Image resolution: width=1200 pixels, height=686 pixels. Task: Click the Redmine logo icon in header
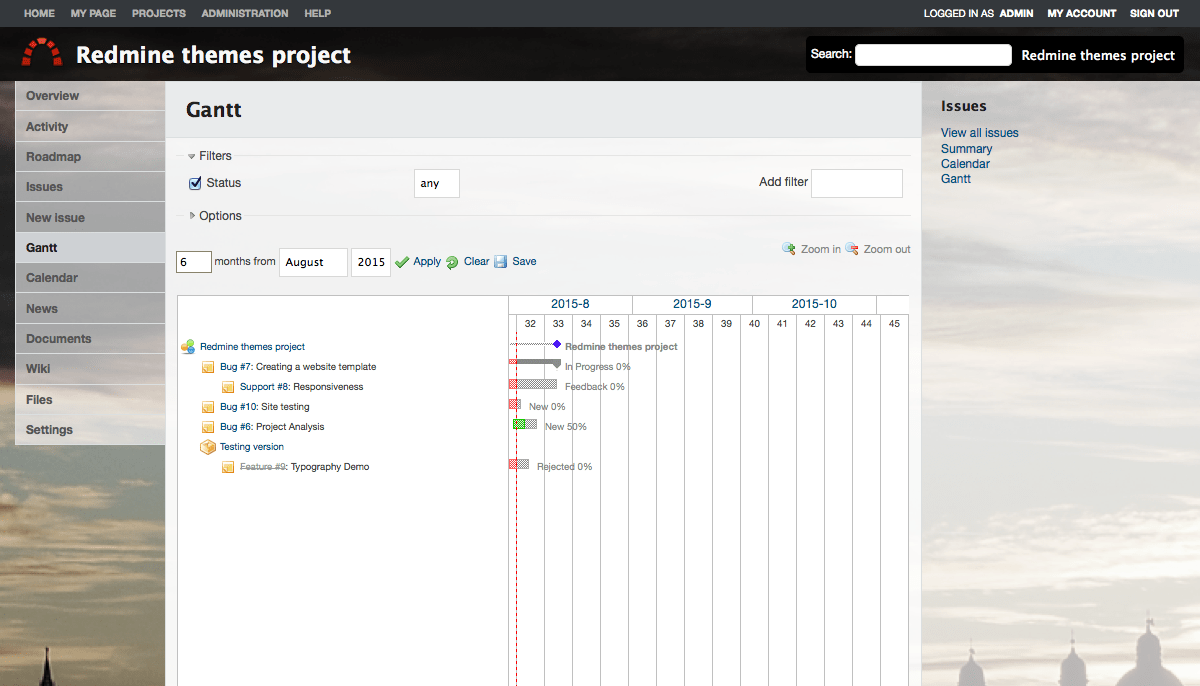42,53
